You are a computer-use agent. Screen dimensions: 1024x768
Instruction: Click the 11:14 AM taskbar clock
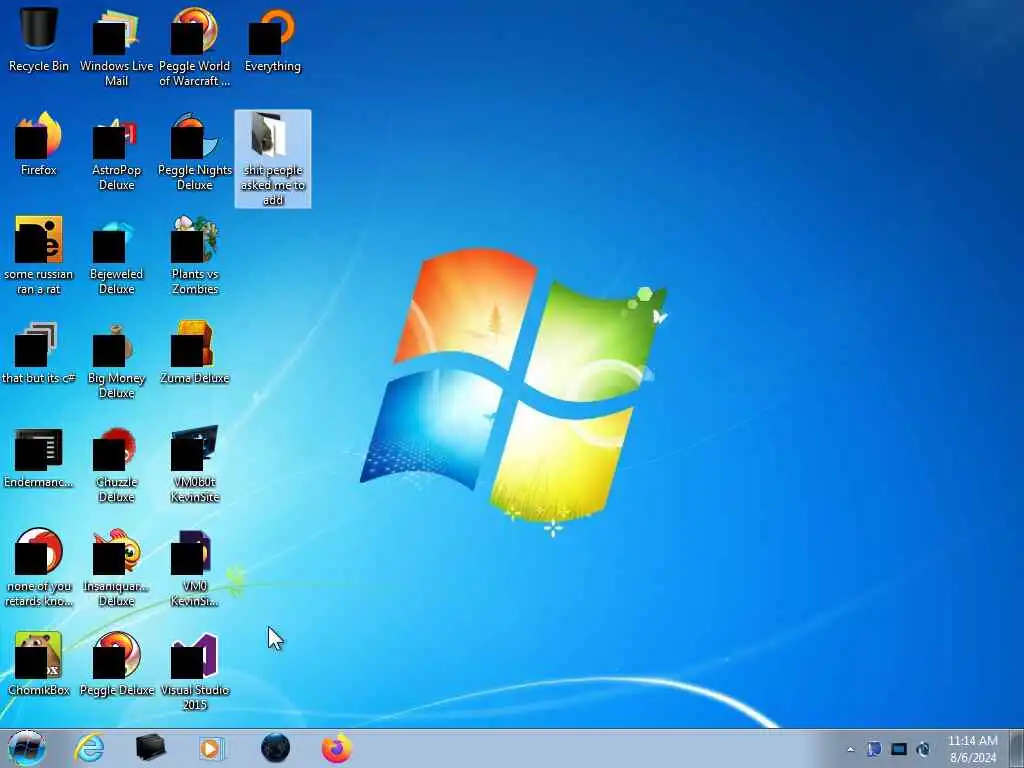972,749
